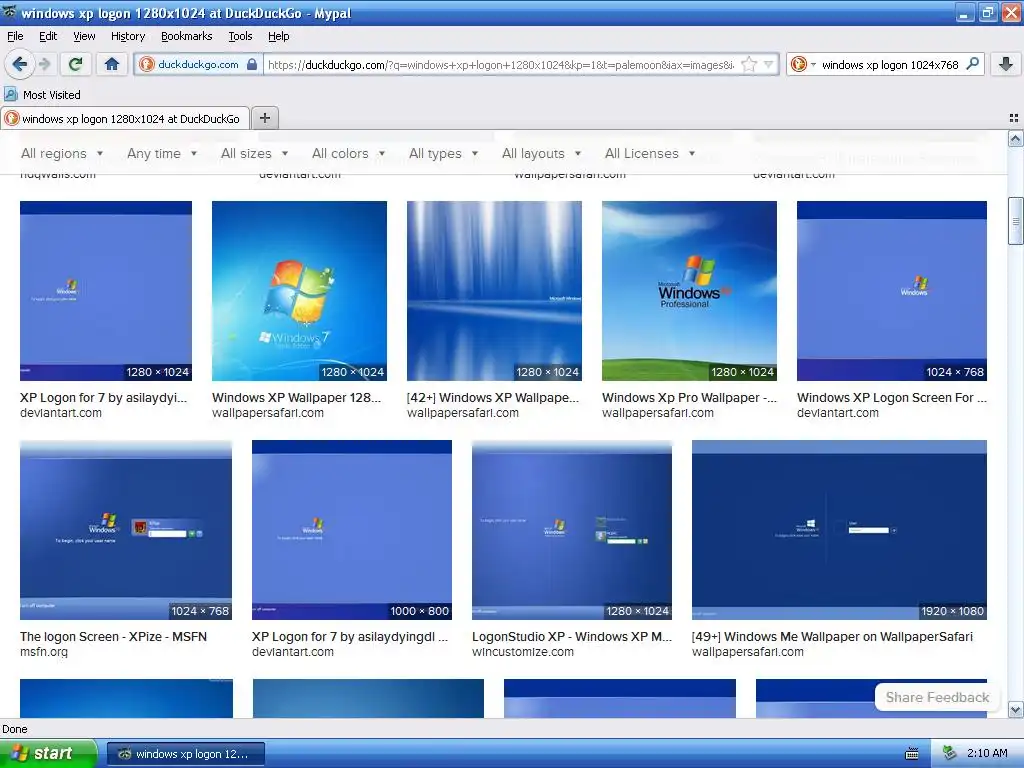Click the Windows Xp Pro Wallpaper title link

click(689, 397)
